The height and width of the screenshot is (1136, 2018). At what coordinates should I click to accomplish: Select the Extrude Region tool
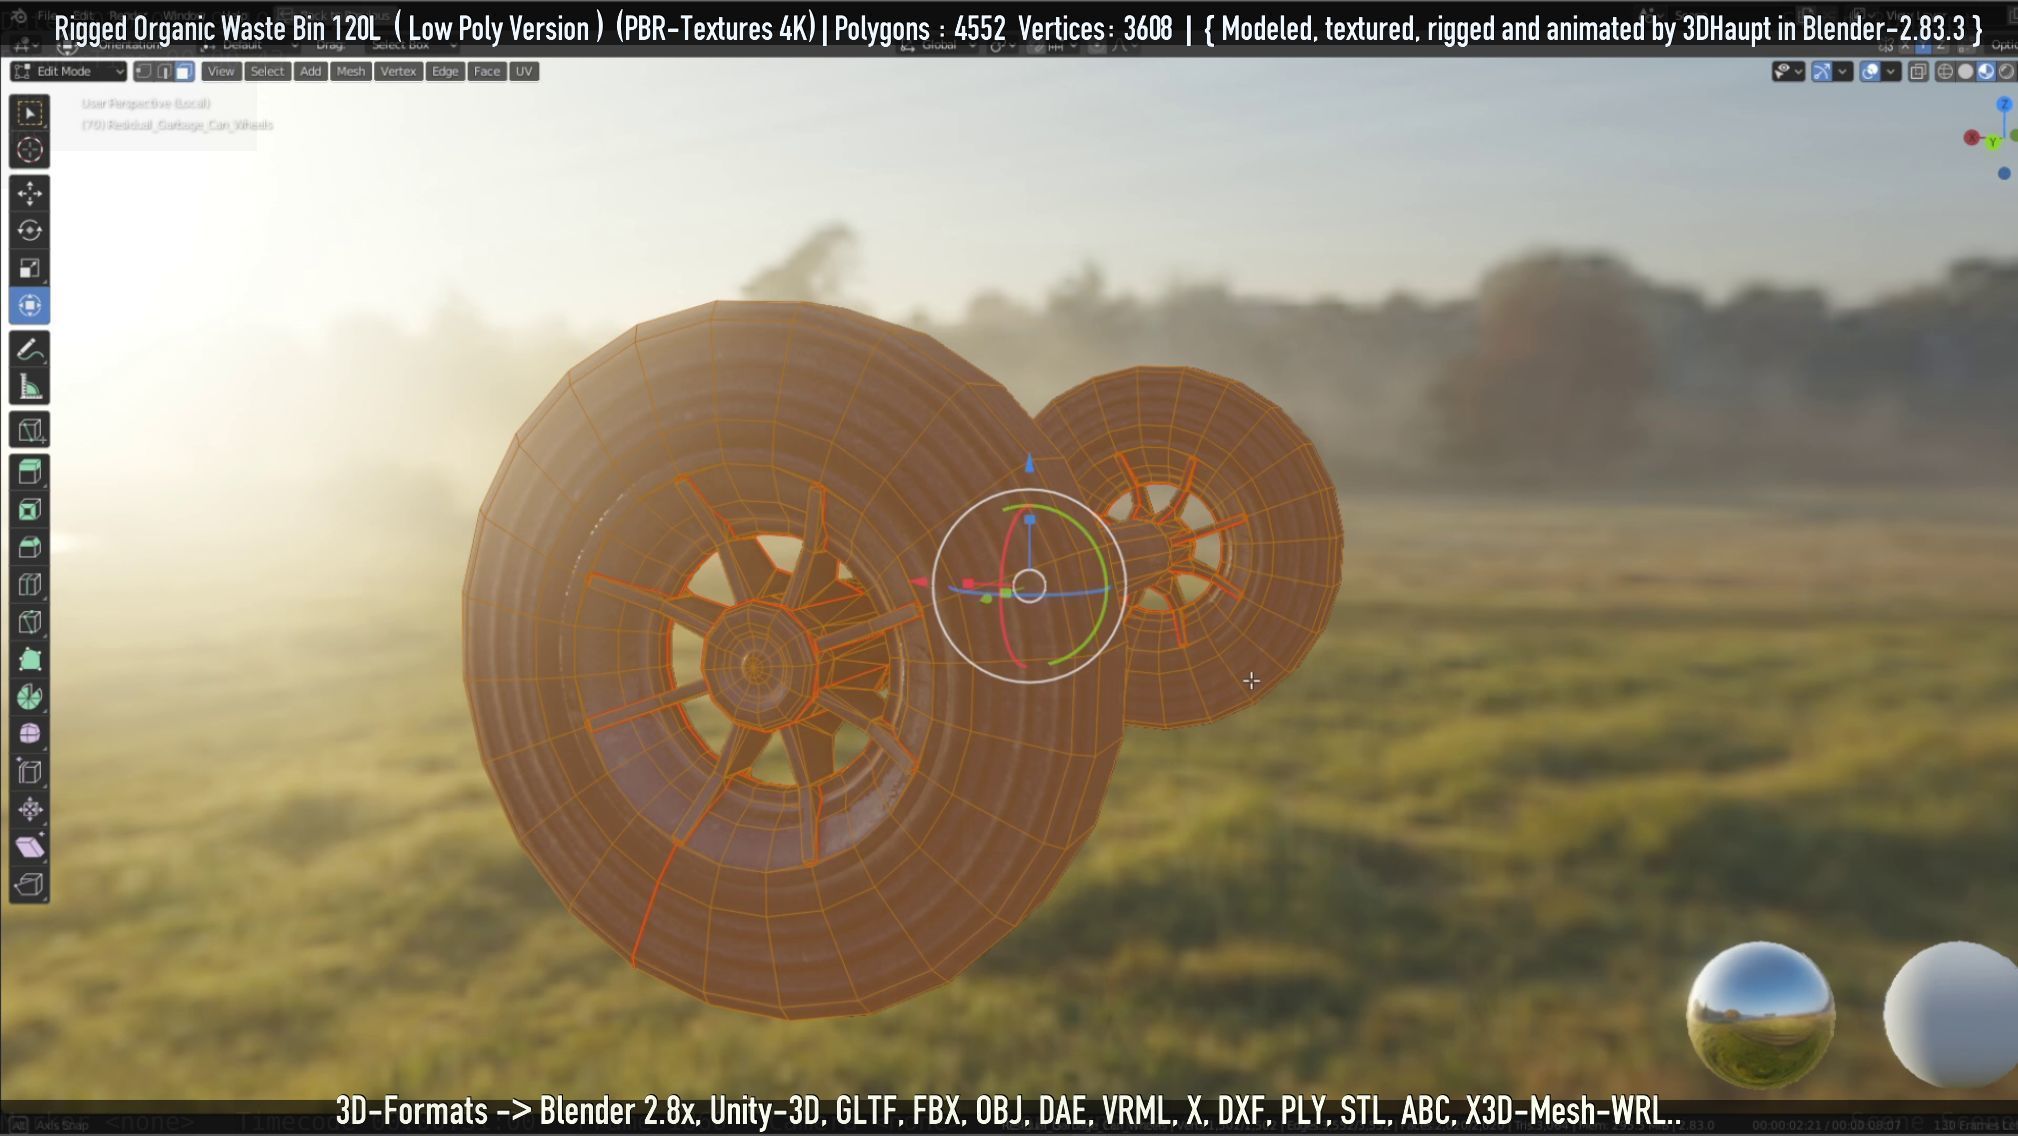click(29, 472)
